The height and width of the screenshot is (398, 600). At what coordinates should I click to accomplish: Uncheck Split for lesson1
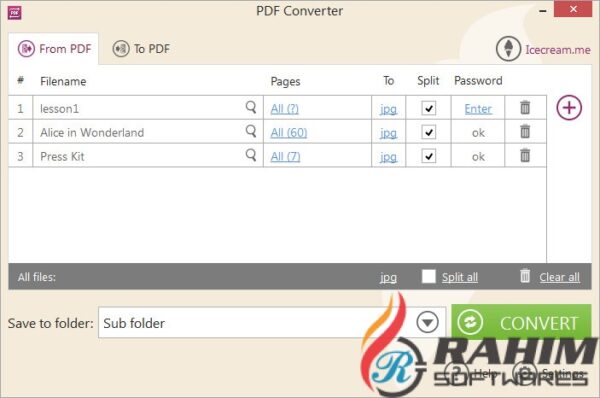429,108
